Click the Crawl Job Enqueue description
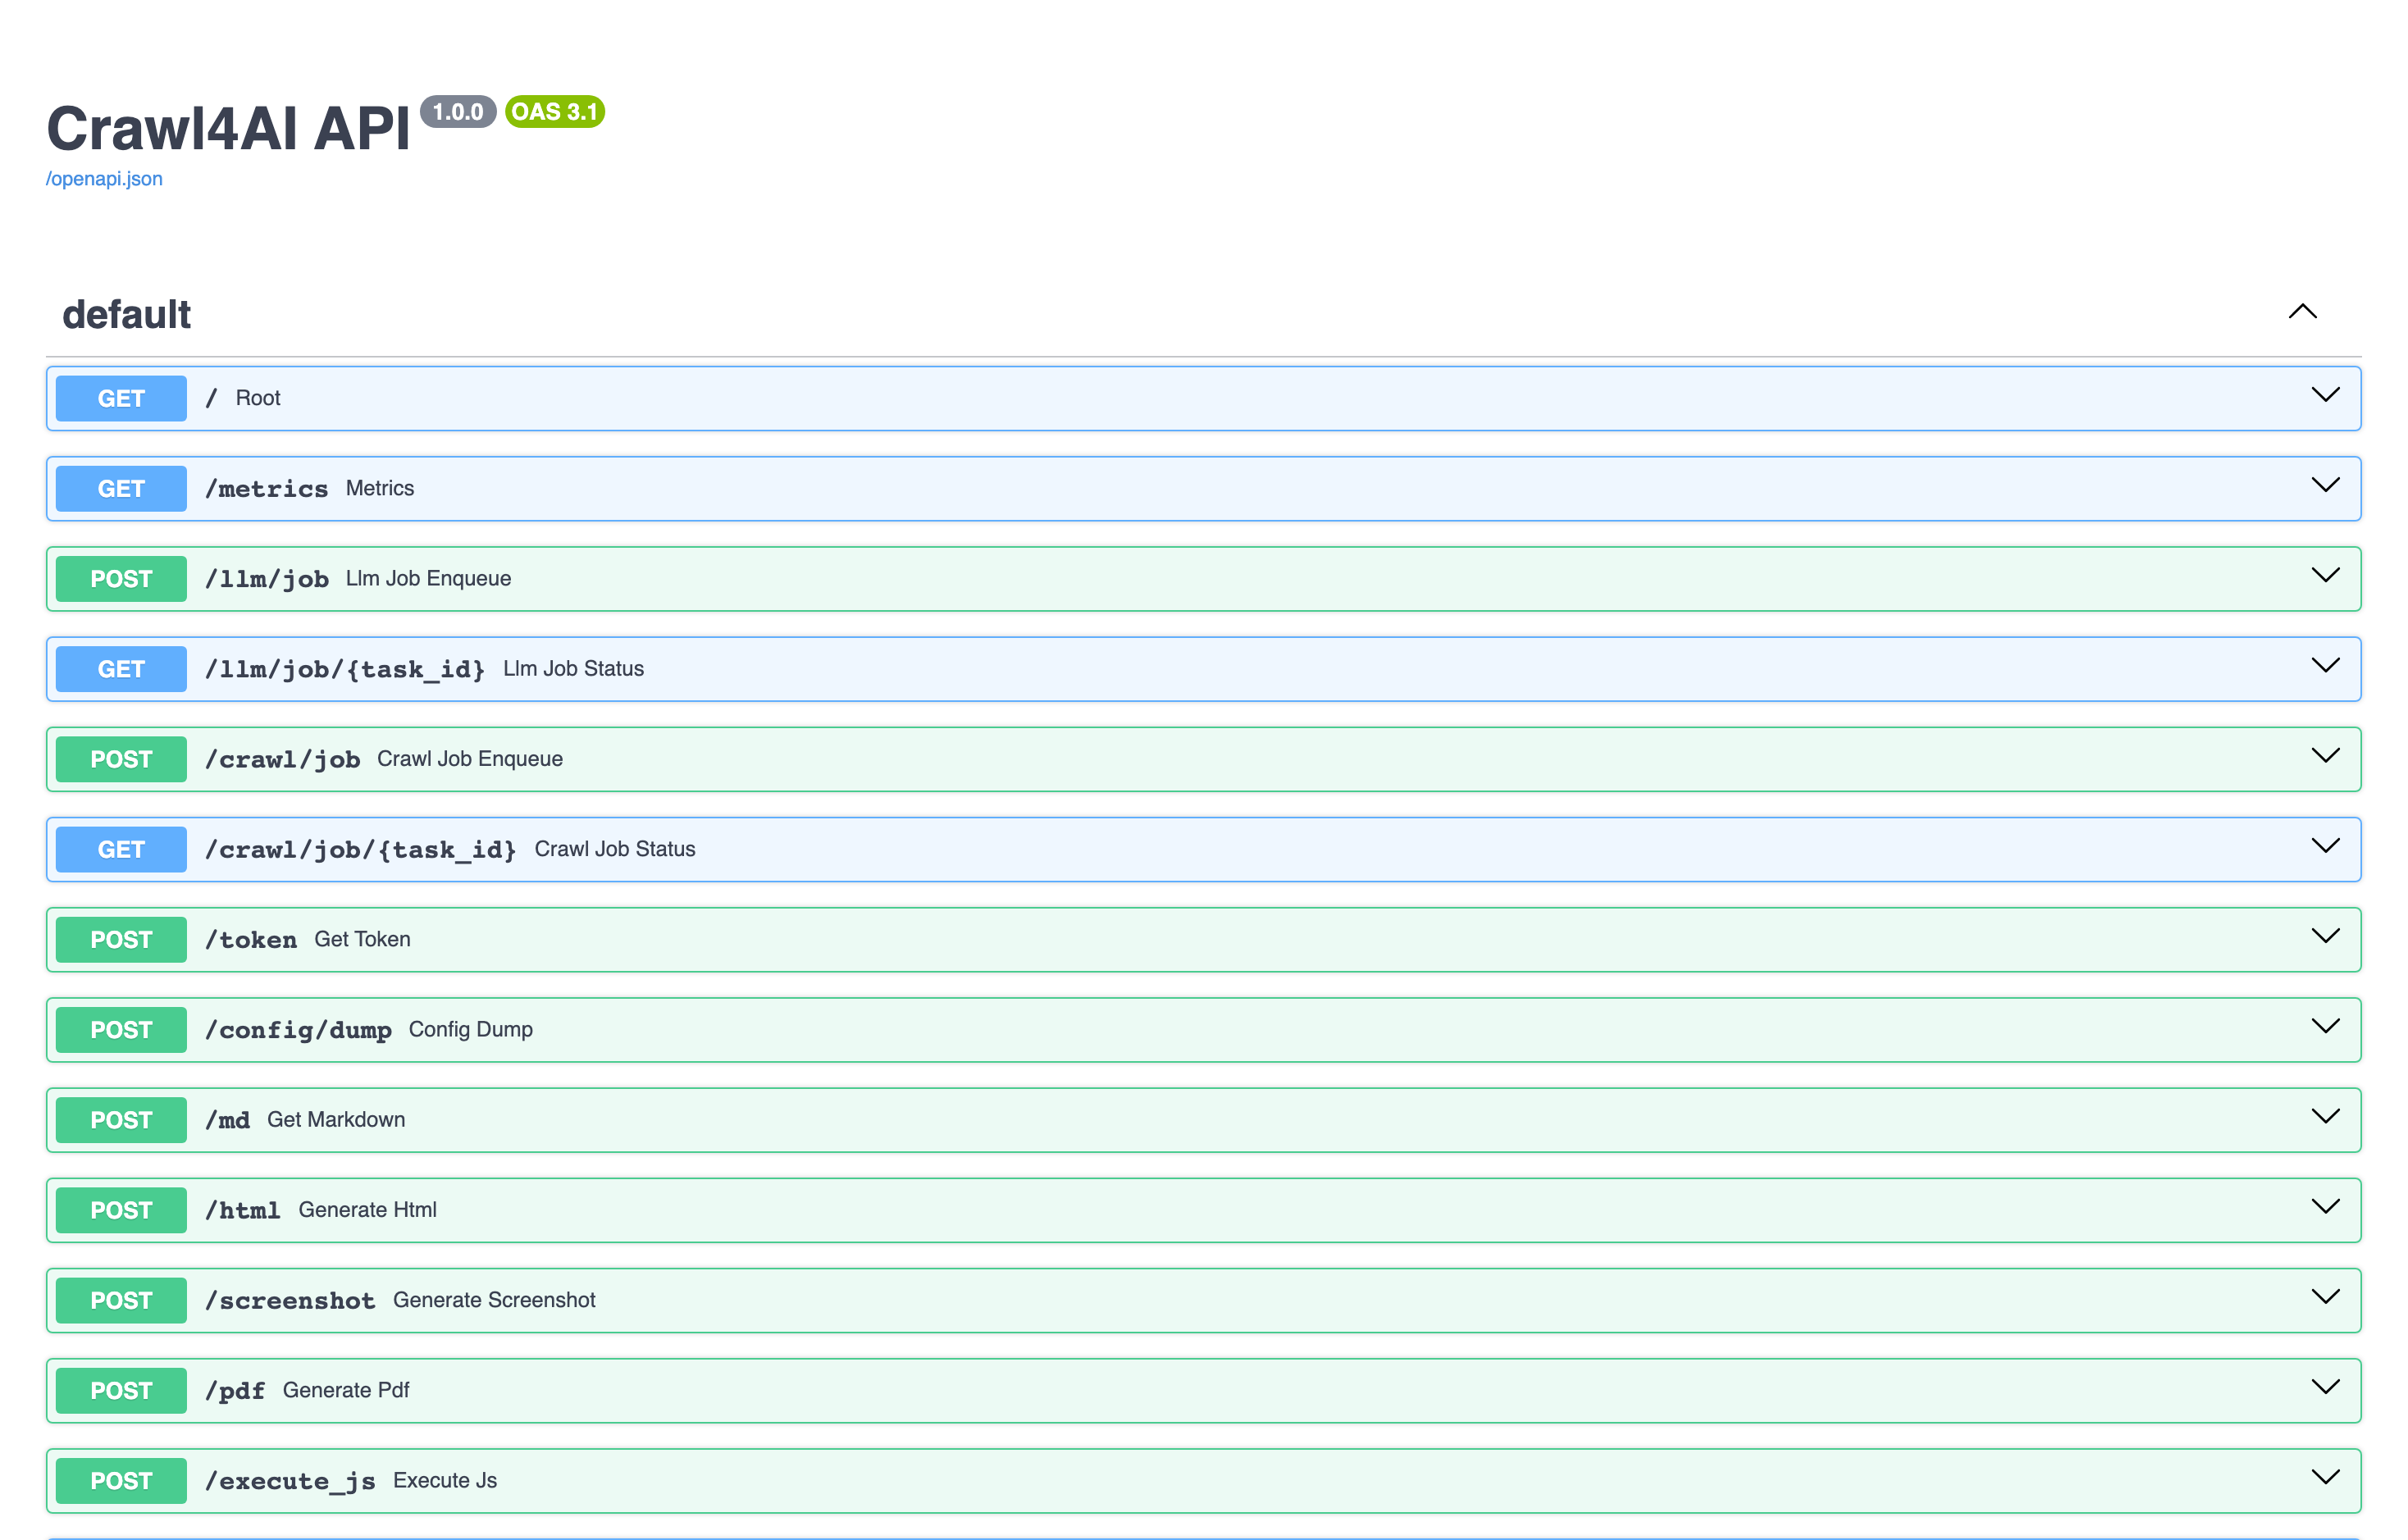This screenshot has height=1540, width=2408. (470, 758)
